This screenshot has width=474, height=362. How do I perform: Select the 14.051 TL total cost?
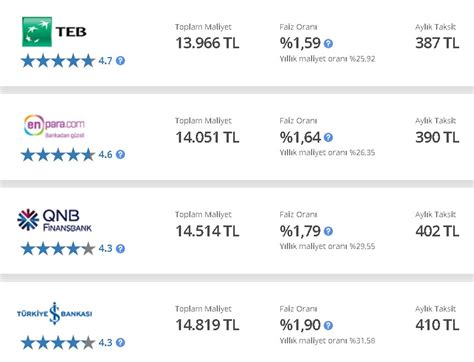point(207,137)
